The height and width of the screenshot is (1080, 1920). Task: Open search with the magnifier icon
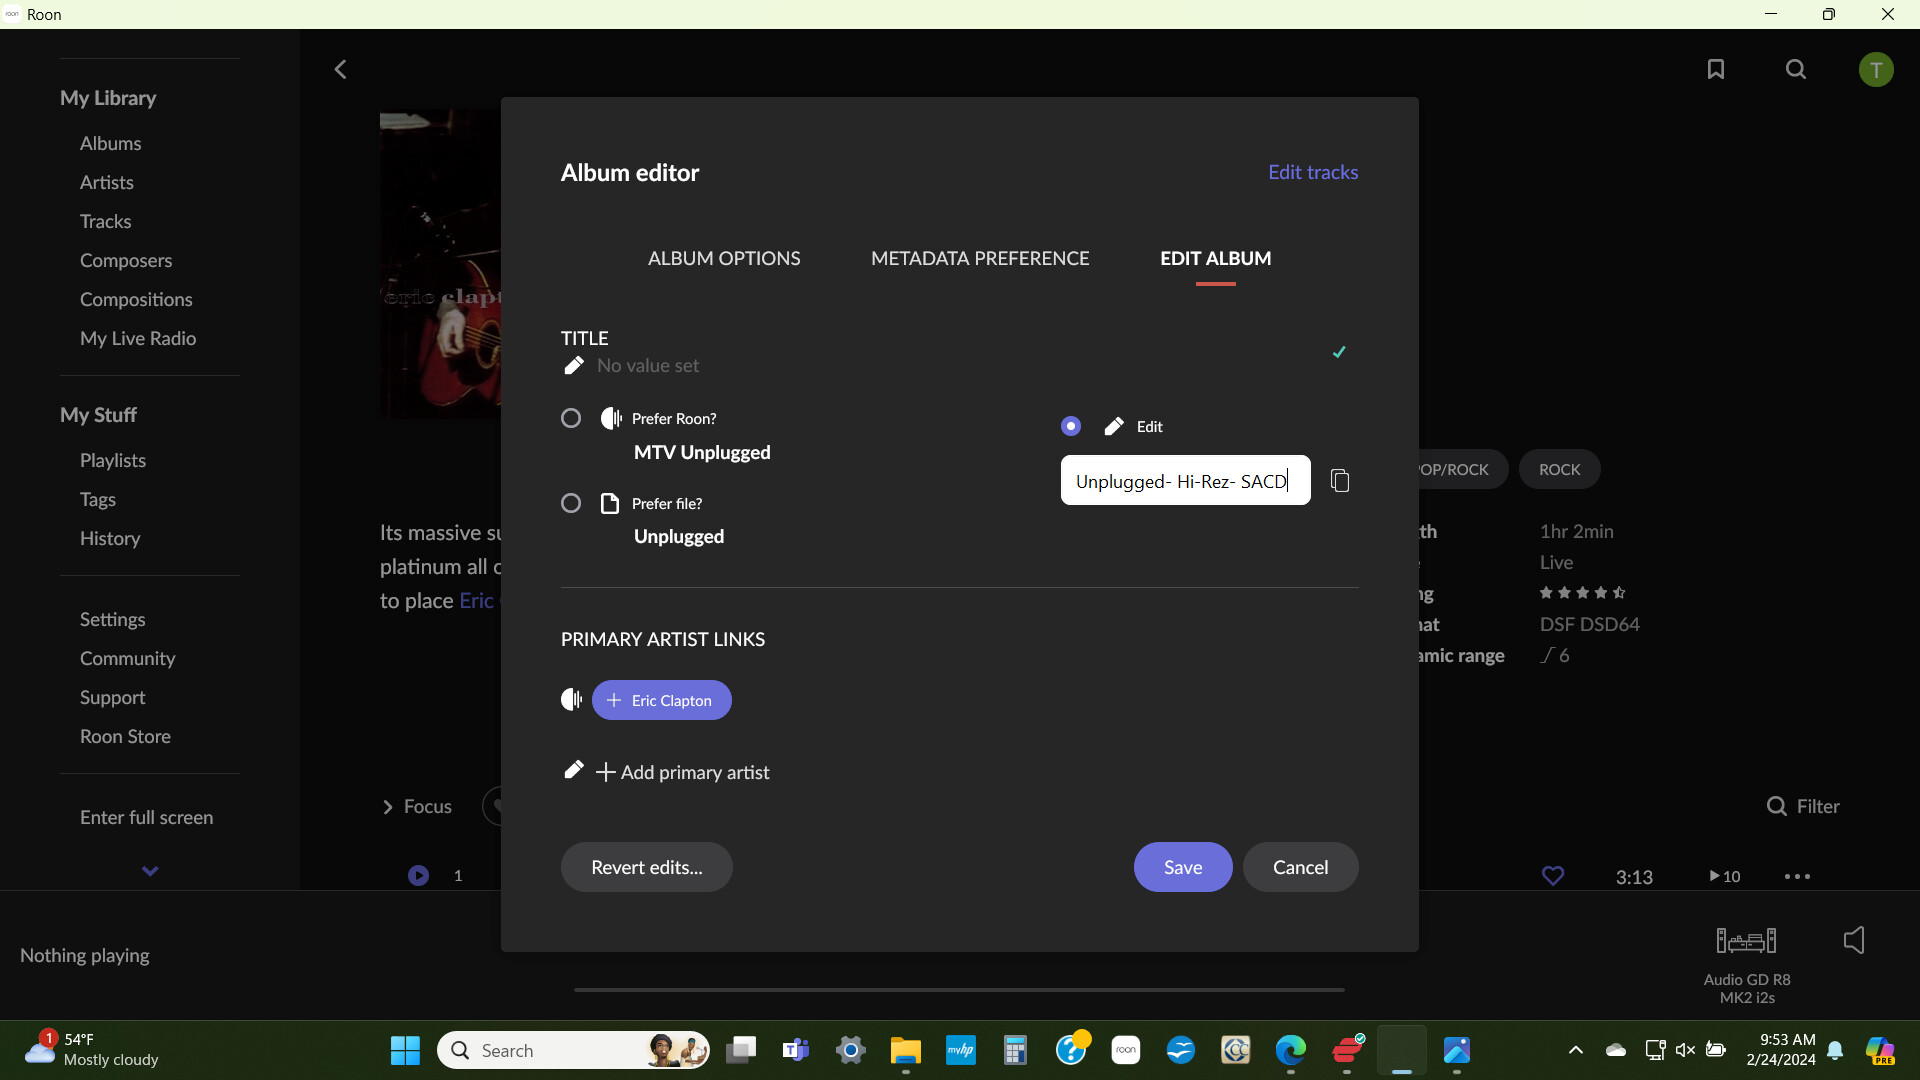coord(1796,69)
